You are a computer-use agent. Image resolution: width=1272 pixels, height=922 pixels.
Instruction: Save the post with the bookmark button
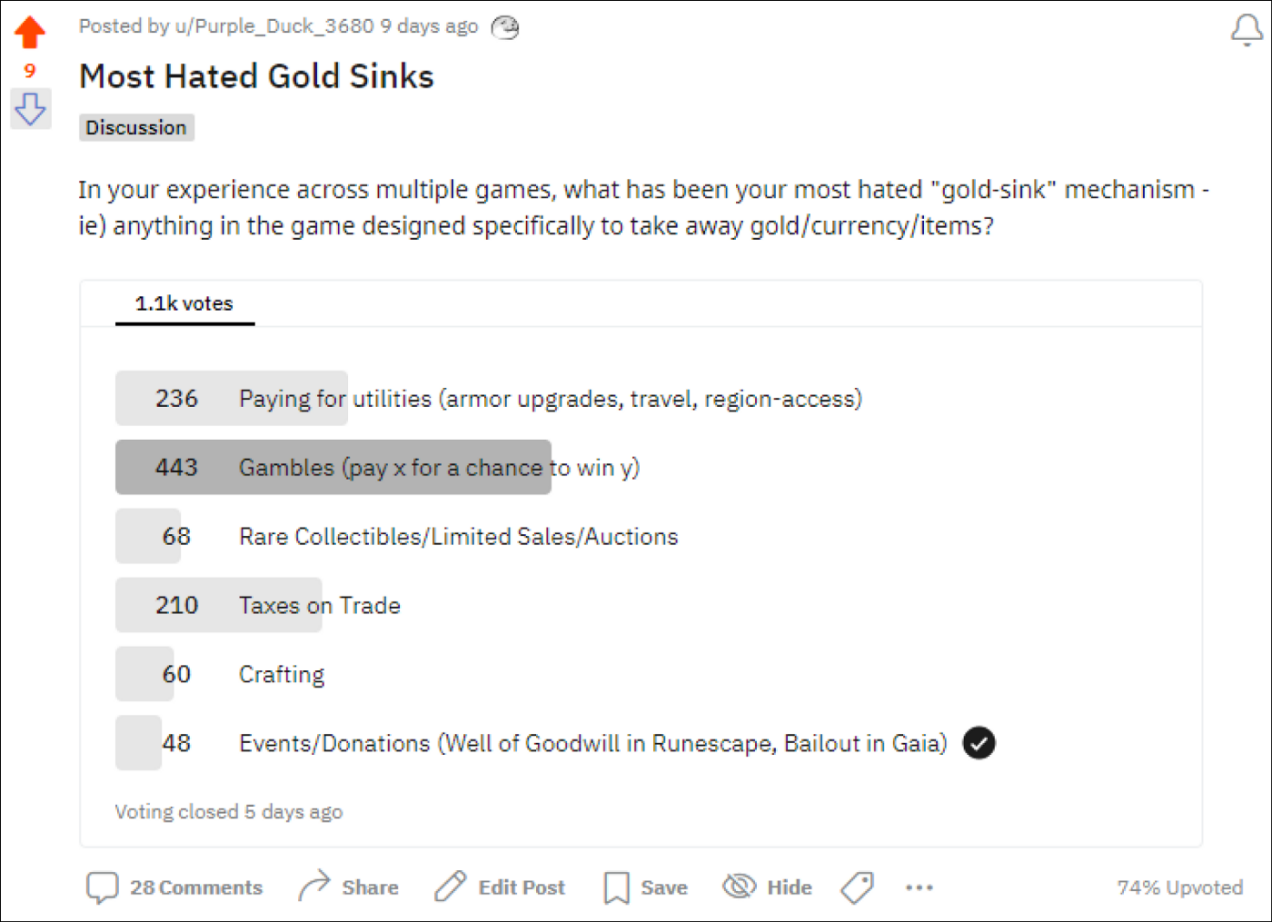point(645,887)
